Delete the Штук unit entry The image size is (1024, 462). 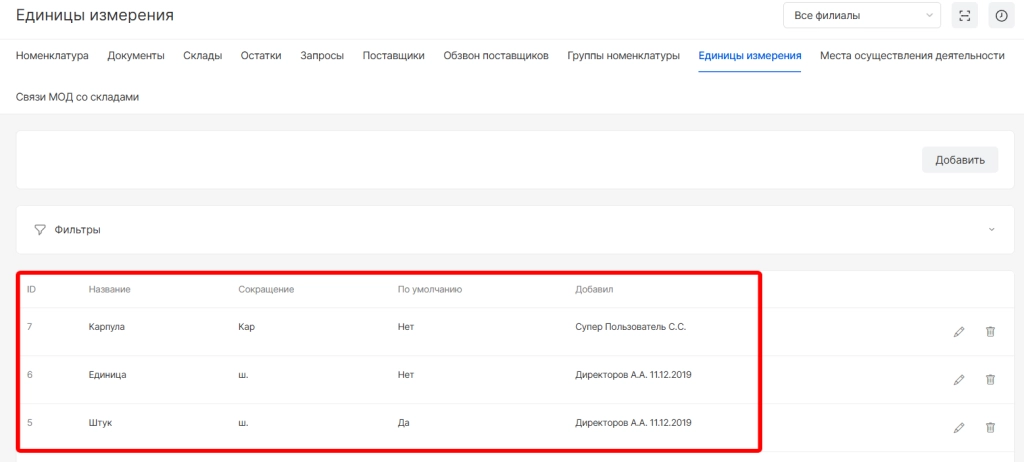pos(990,428)
